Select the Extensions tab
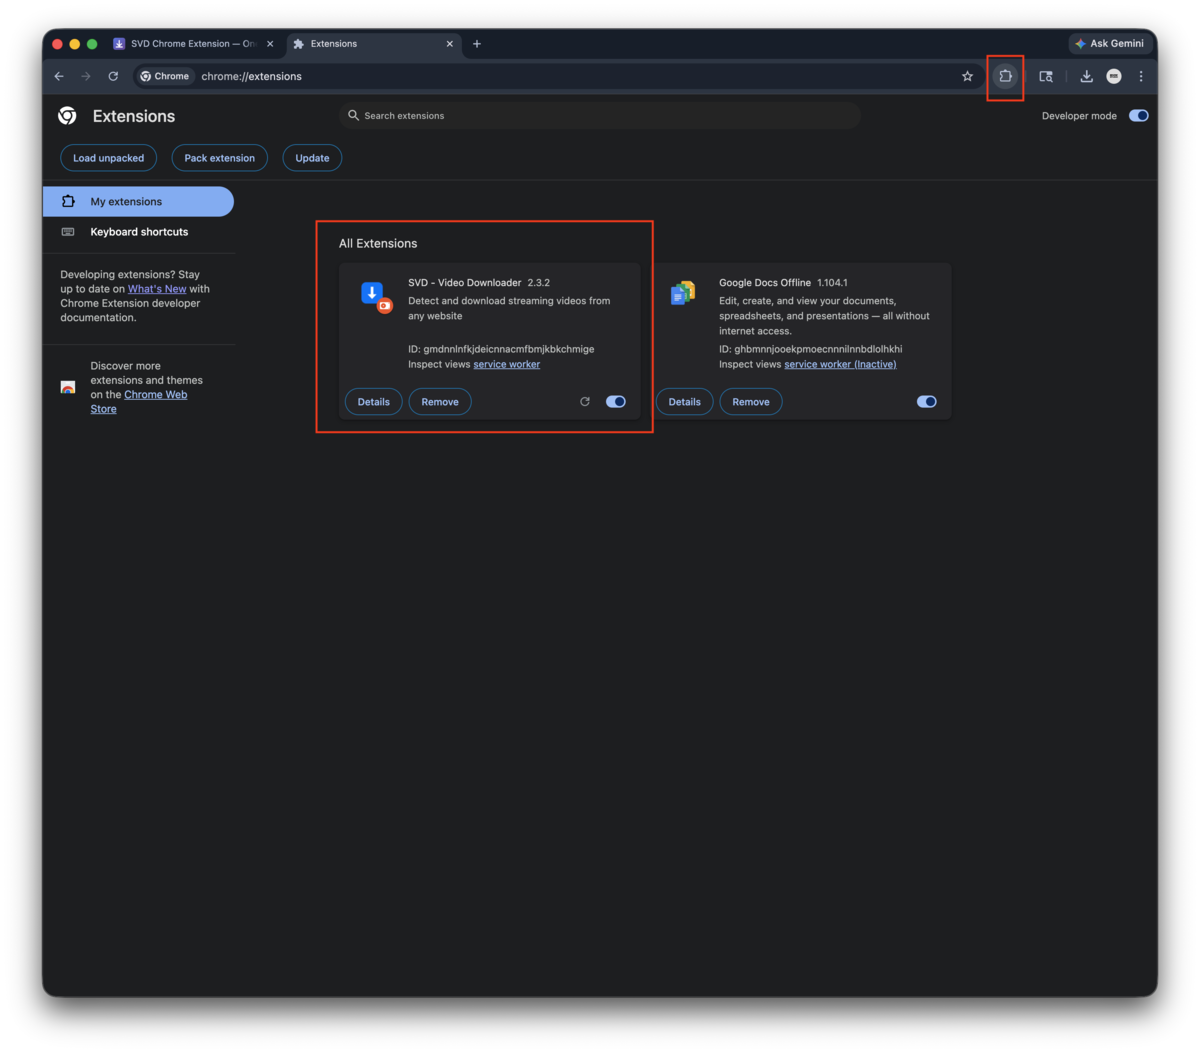This screenshot has width=1200, height=1053. 372,44
